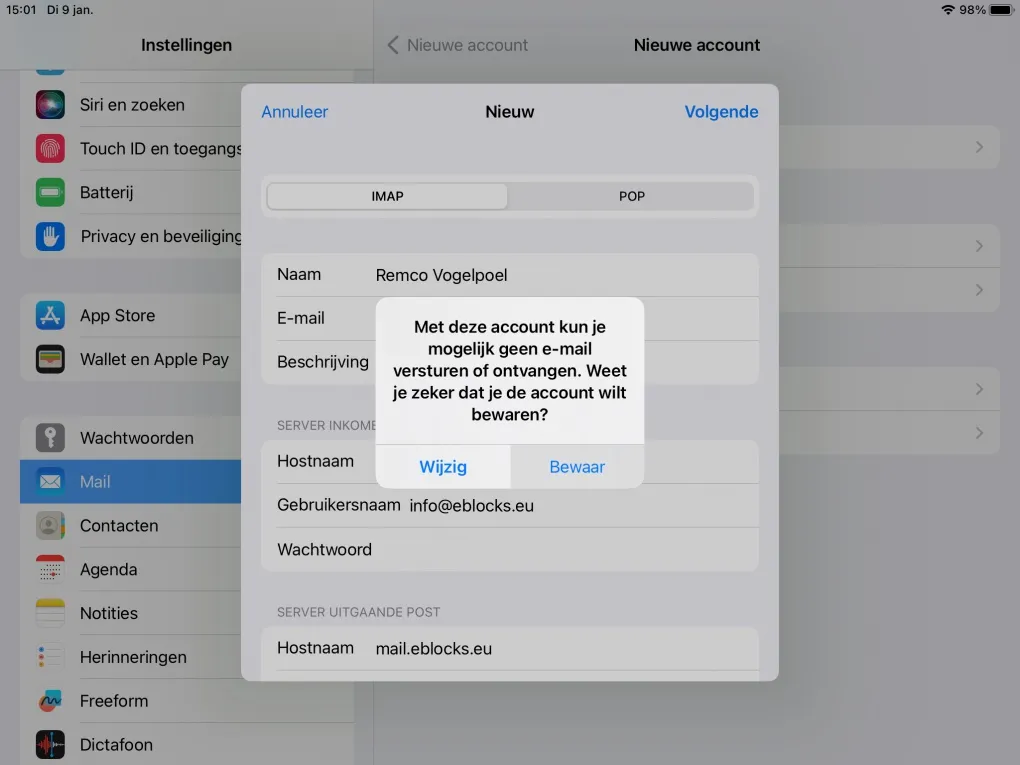Viewport: 1020px width, 765px height.
Task: Tap the incoming server Wachtwoord field
Action: pos(560,550)
